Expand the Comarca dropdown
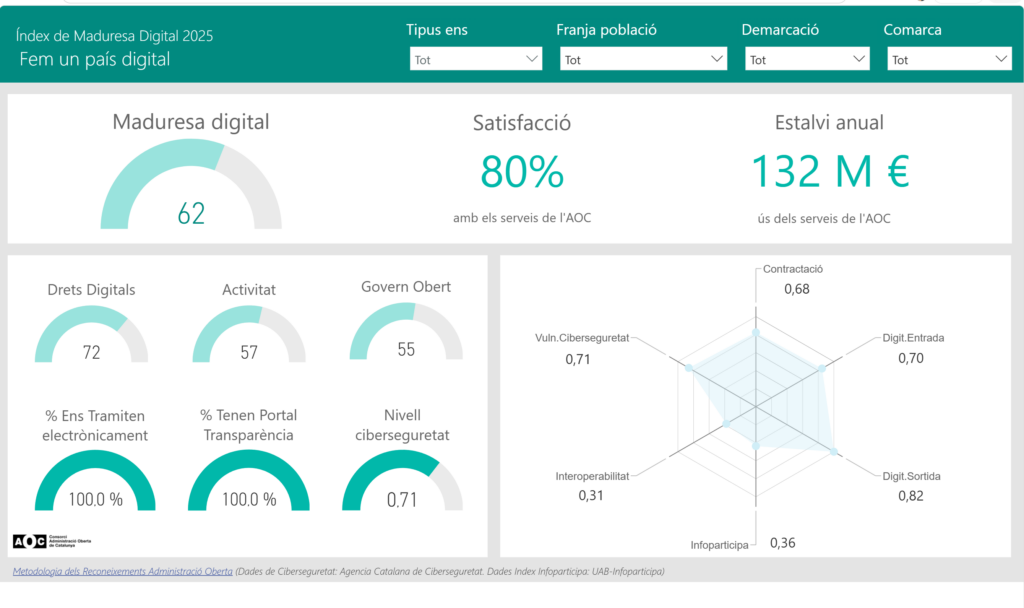 click(x=950, y=59)
